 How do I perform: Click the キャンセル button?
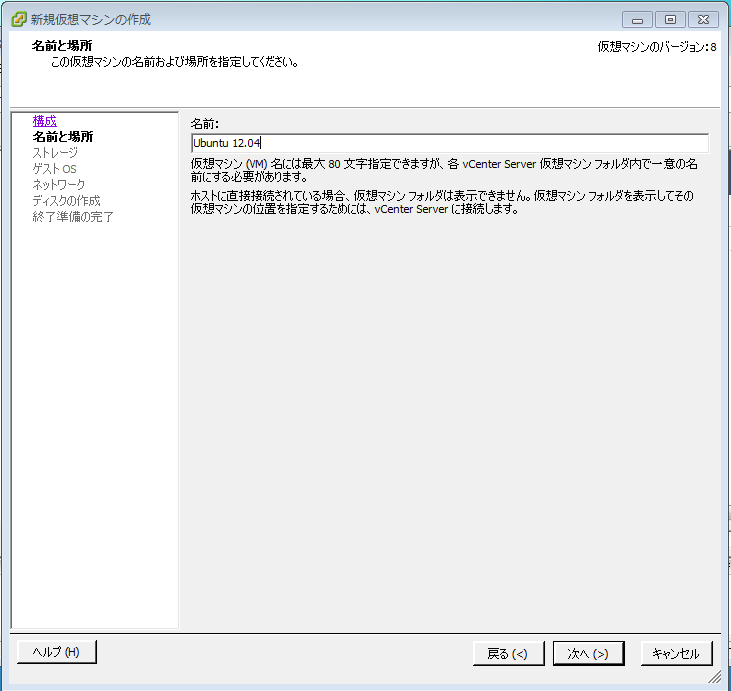(676, 654)
